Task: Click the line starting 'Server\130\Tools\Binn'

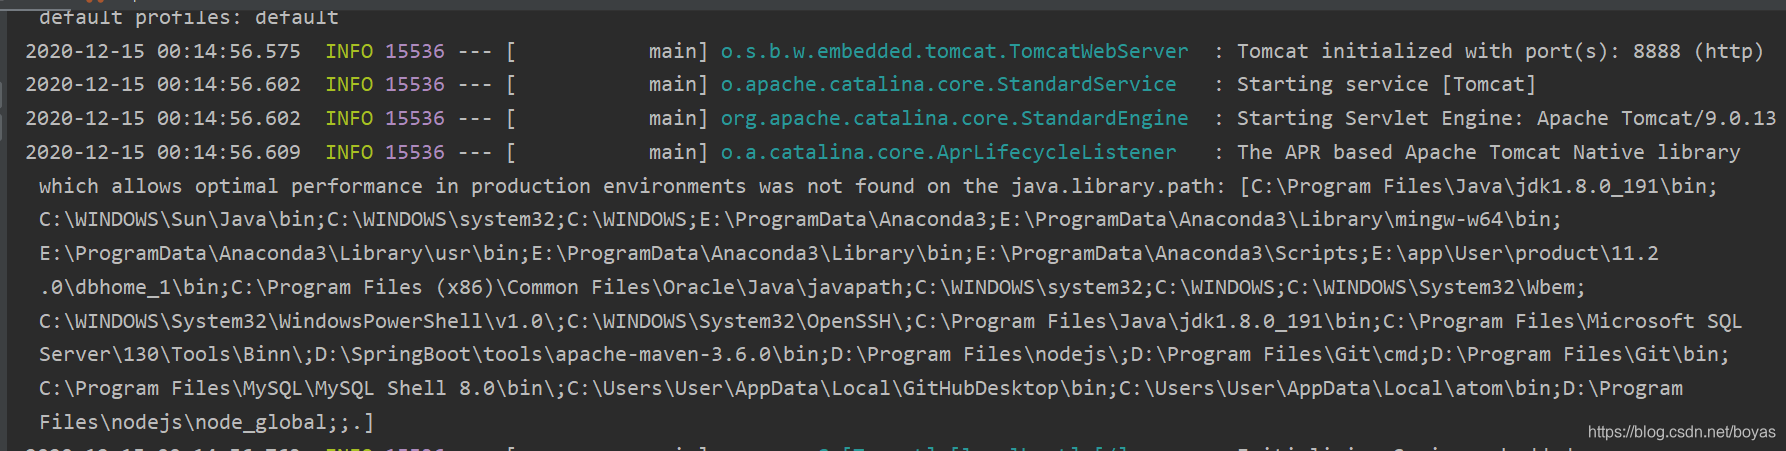Action: [884, 355]
